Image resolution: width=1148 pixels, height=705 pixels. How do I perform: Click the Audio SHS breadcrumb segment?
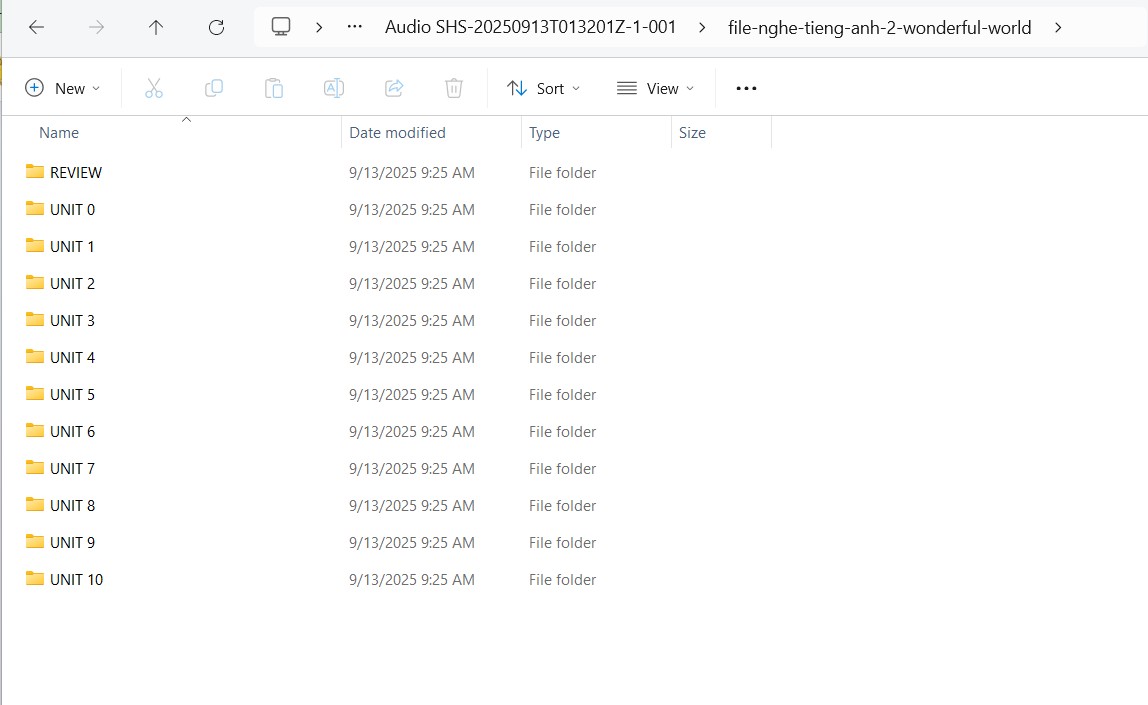click(x=530, y=28)
